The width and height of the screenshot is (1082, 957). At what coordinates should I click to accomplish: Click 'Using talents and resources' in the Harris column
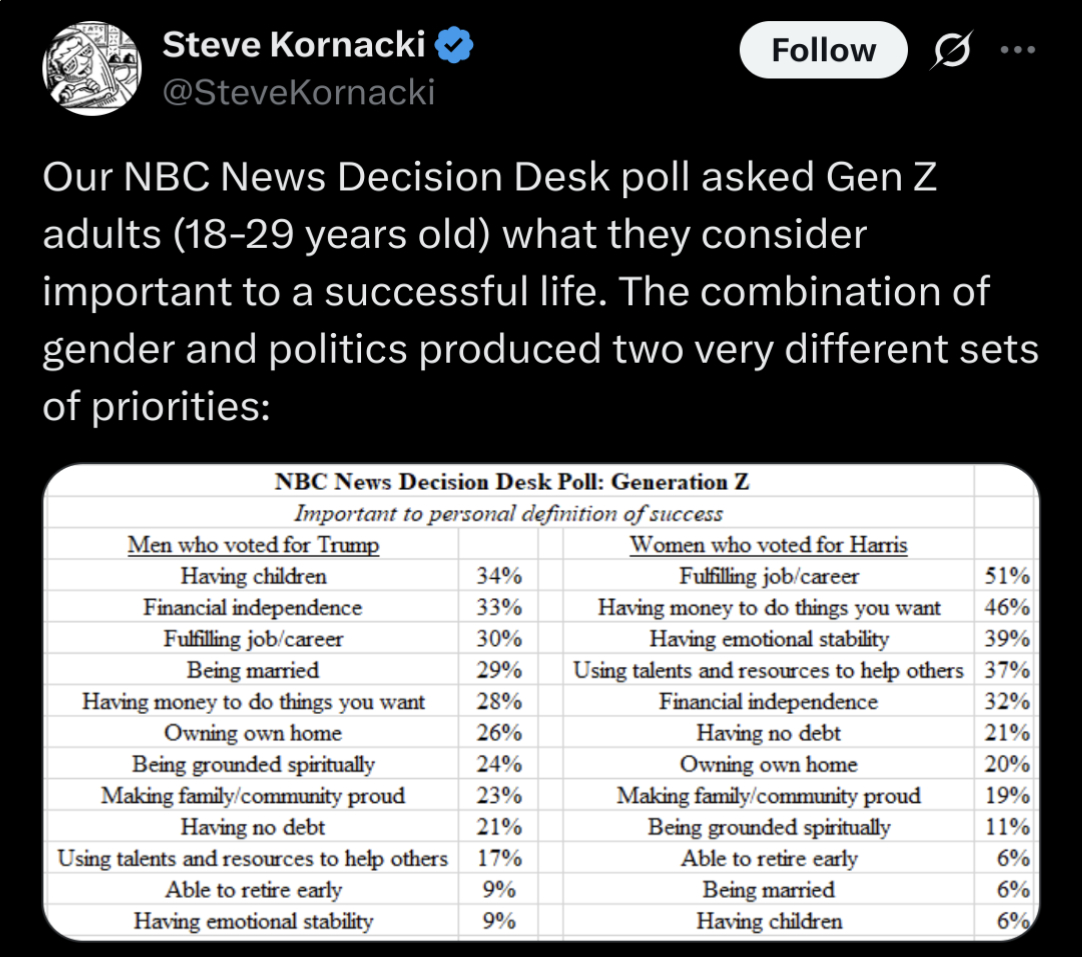pyautogui.click(x=768, y=670)
